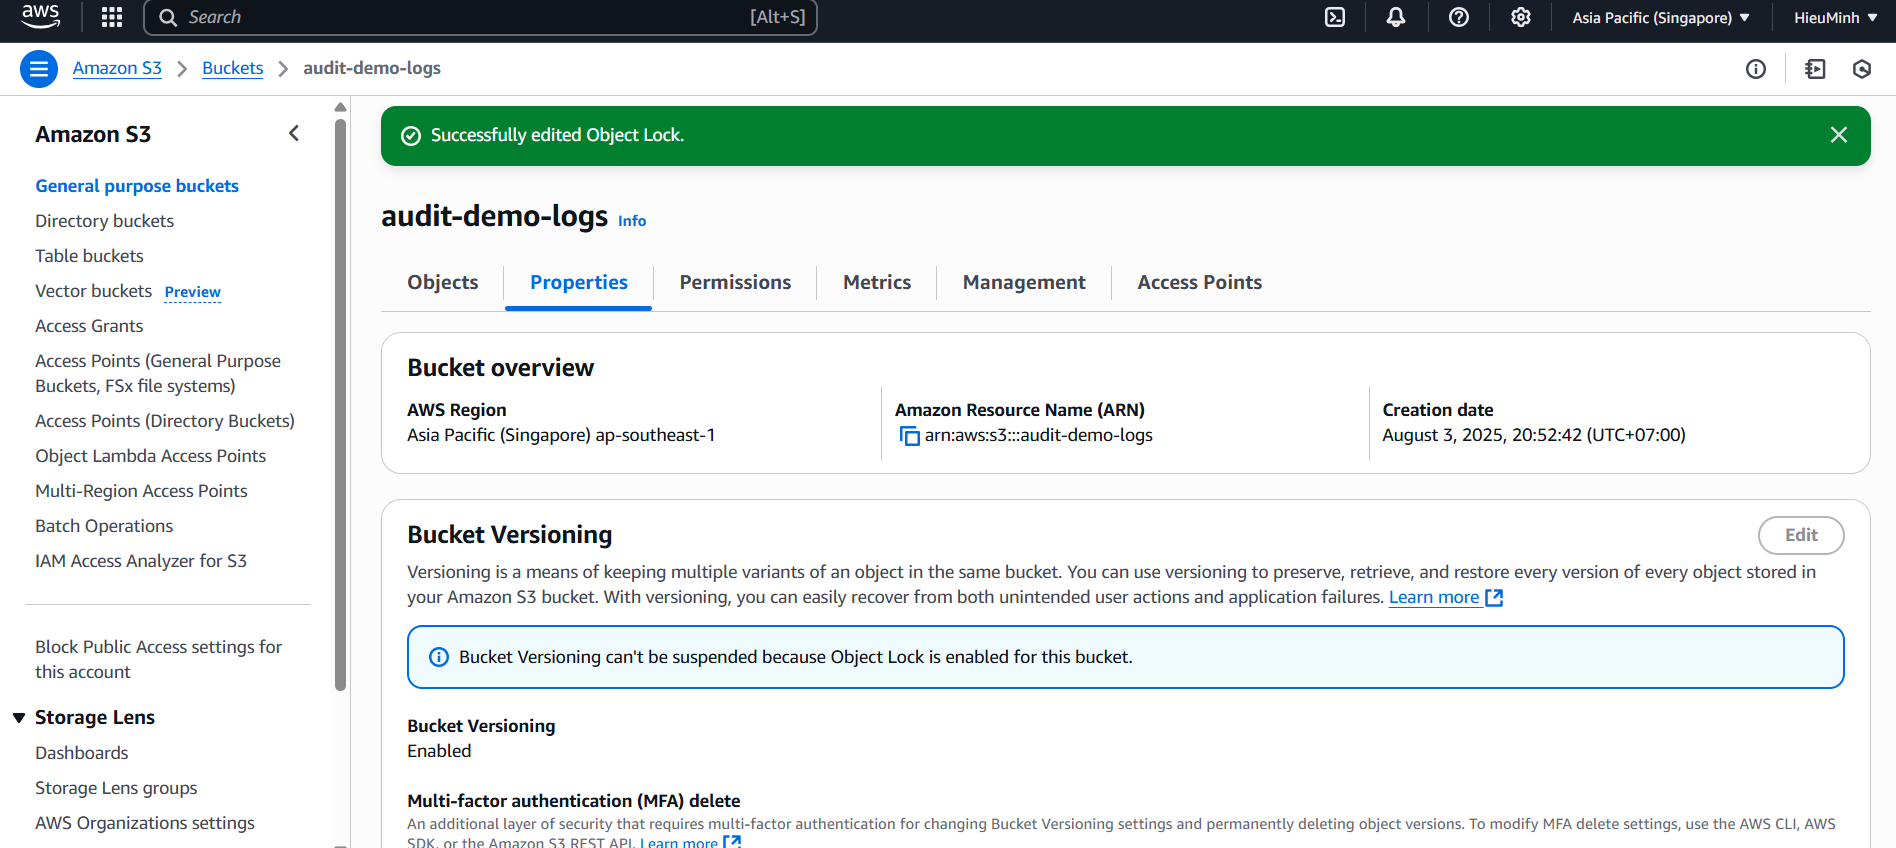The height and width of the screenshot is (848, 1896).
Task: Dismiss the Object Lock success banner
Action: point(1838,135)
